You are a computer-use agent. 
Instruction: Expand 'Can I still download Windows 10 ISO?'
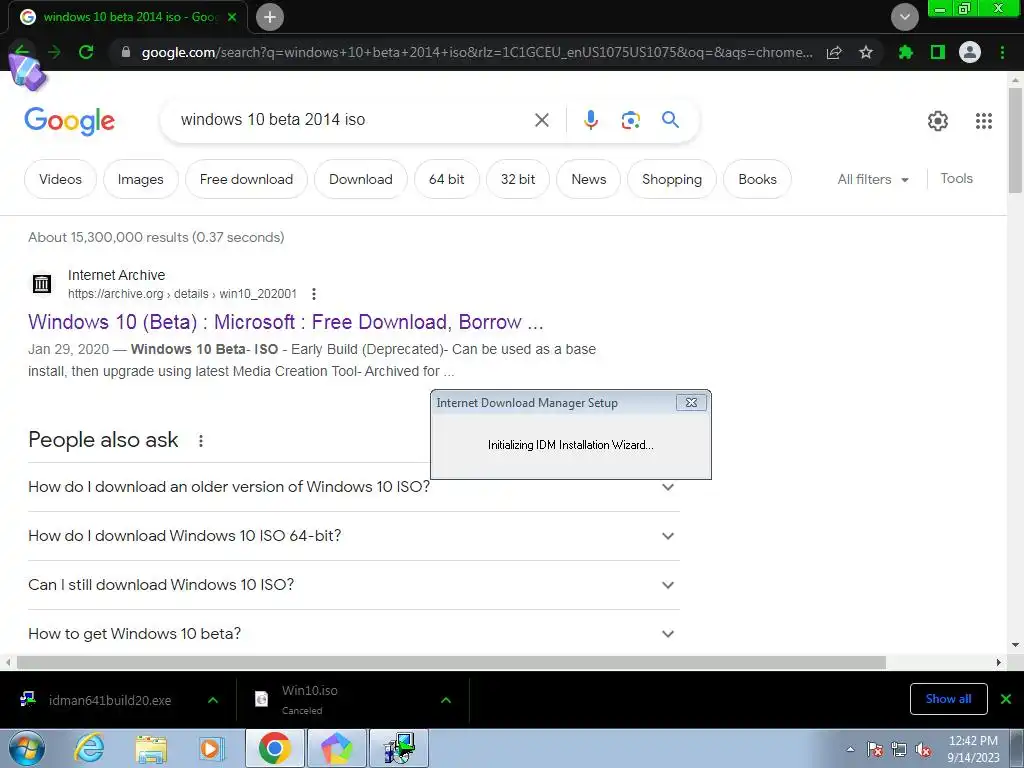pos(353,585)
